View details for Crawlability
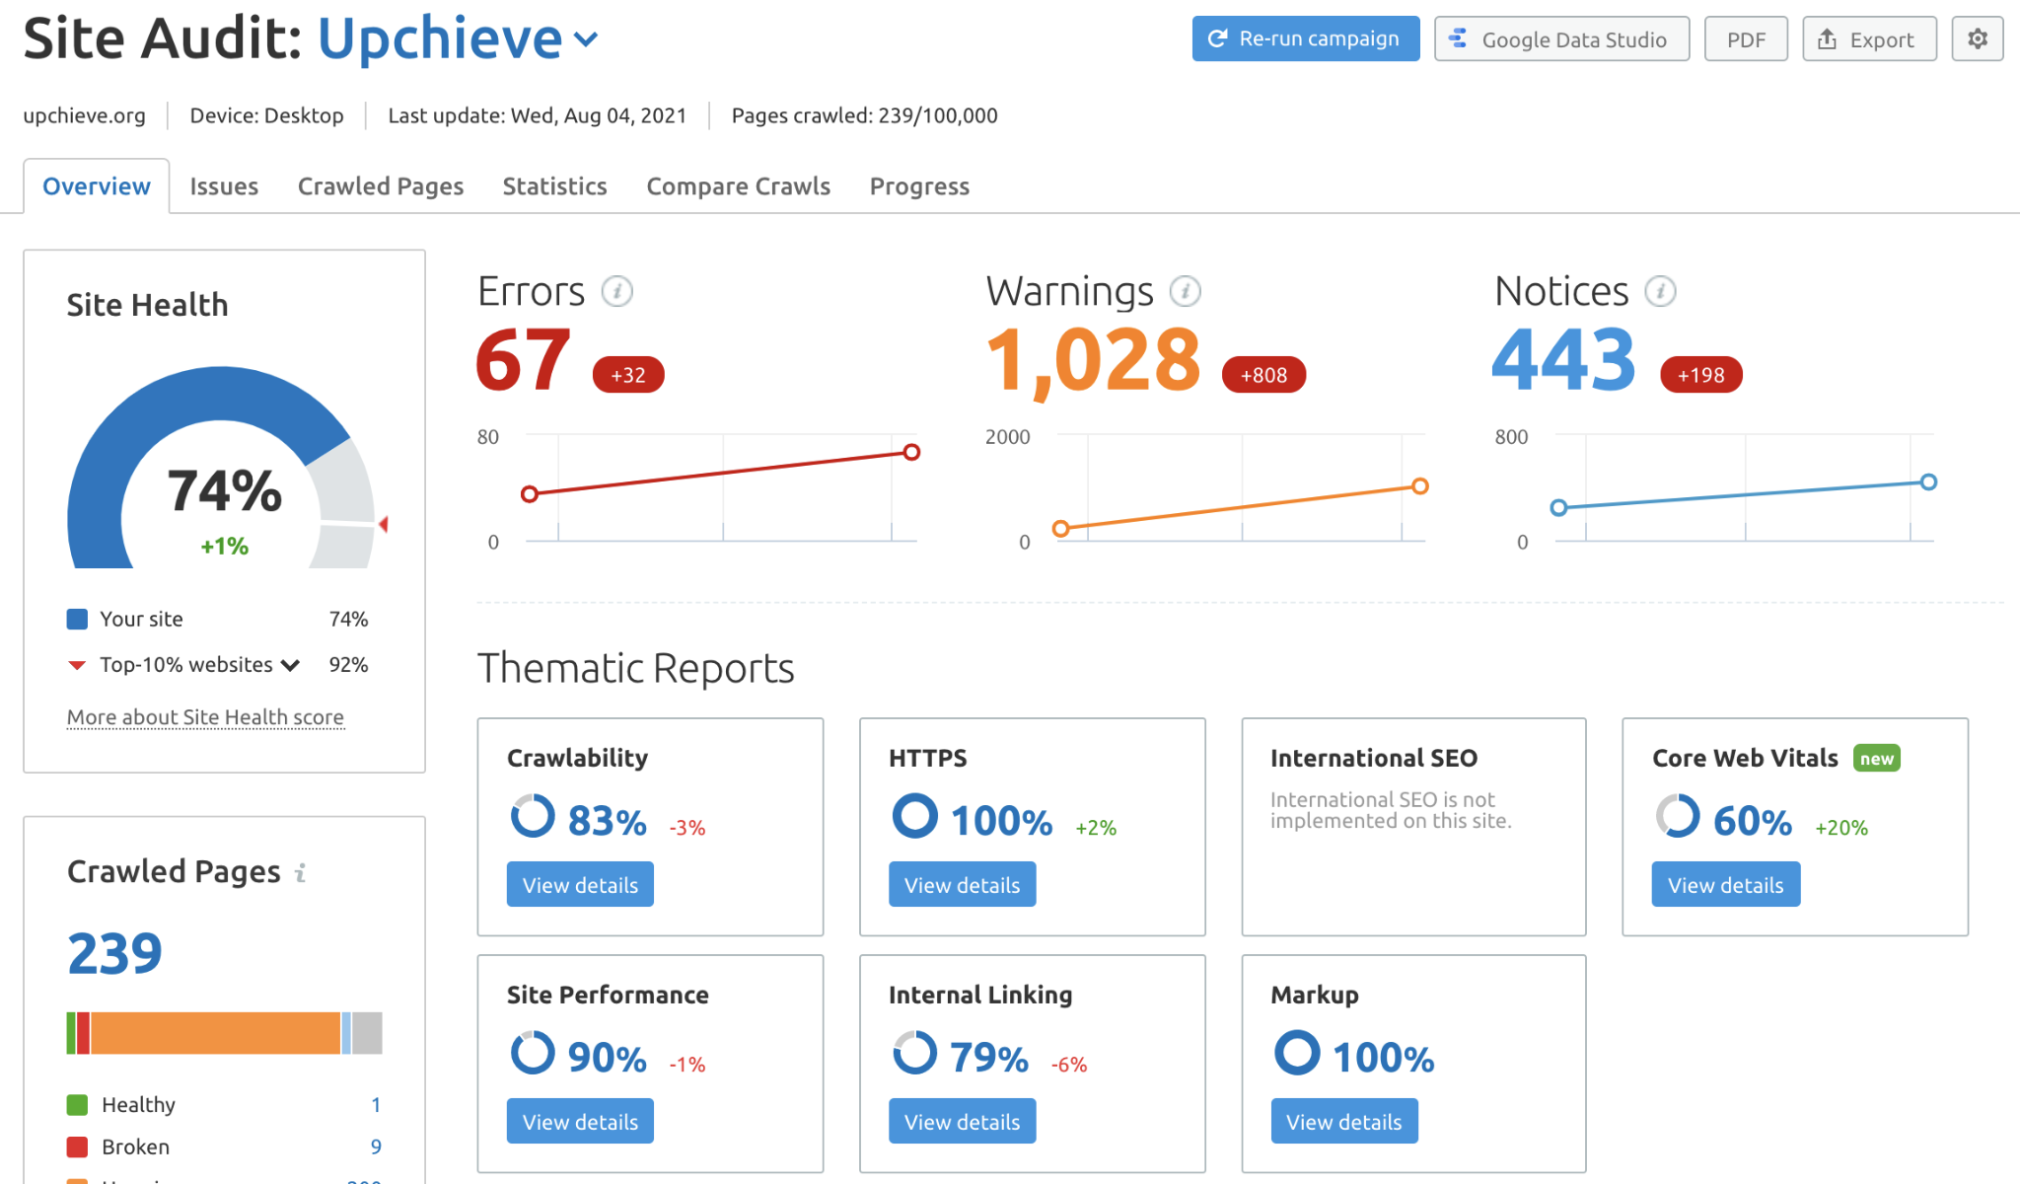 point(580,885)
